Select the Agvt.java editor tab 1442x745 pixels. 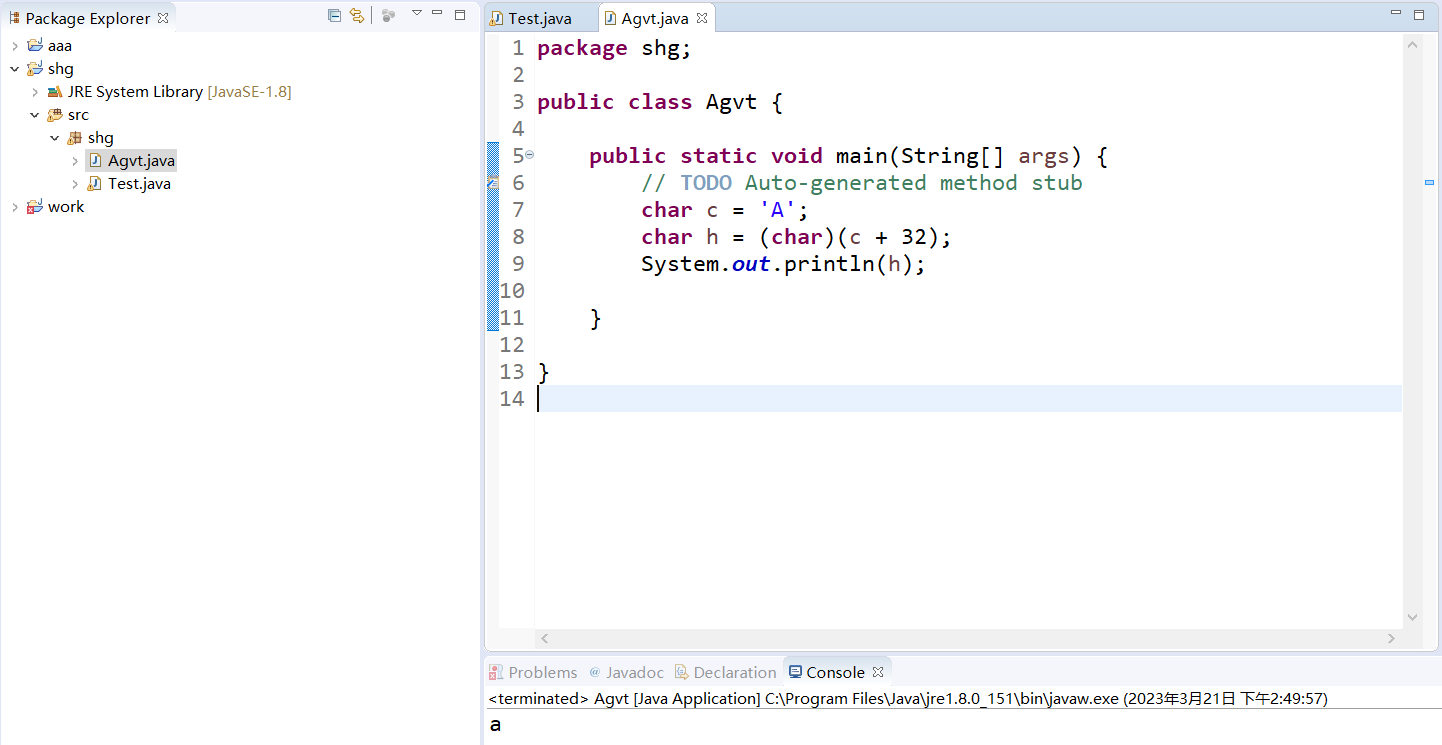[653, 19]
